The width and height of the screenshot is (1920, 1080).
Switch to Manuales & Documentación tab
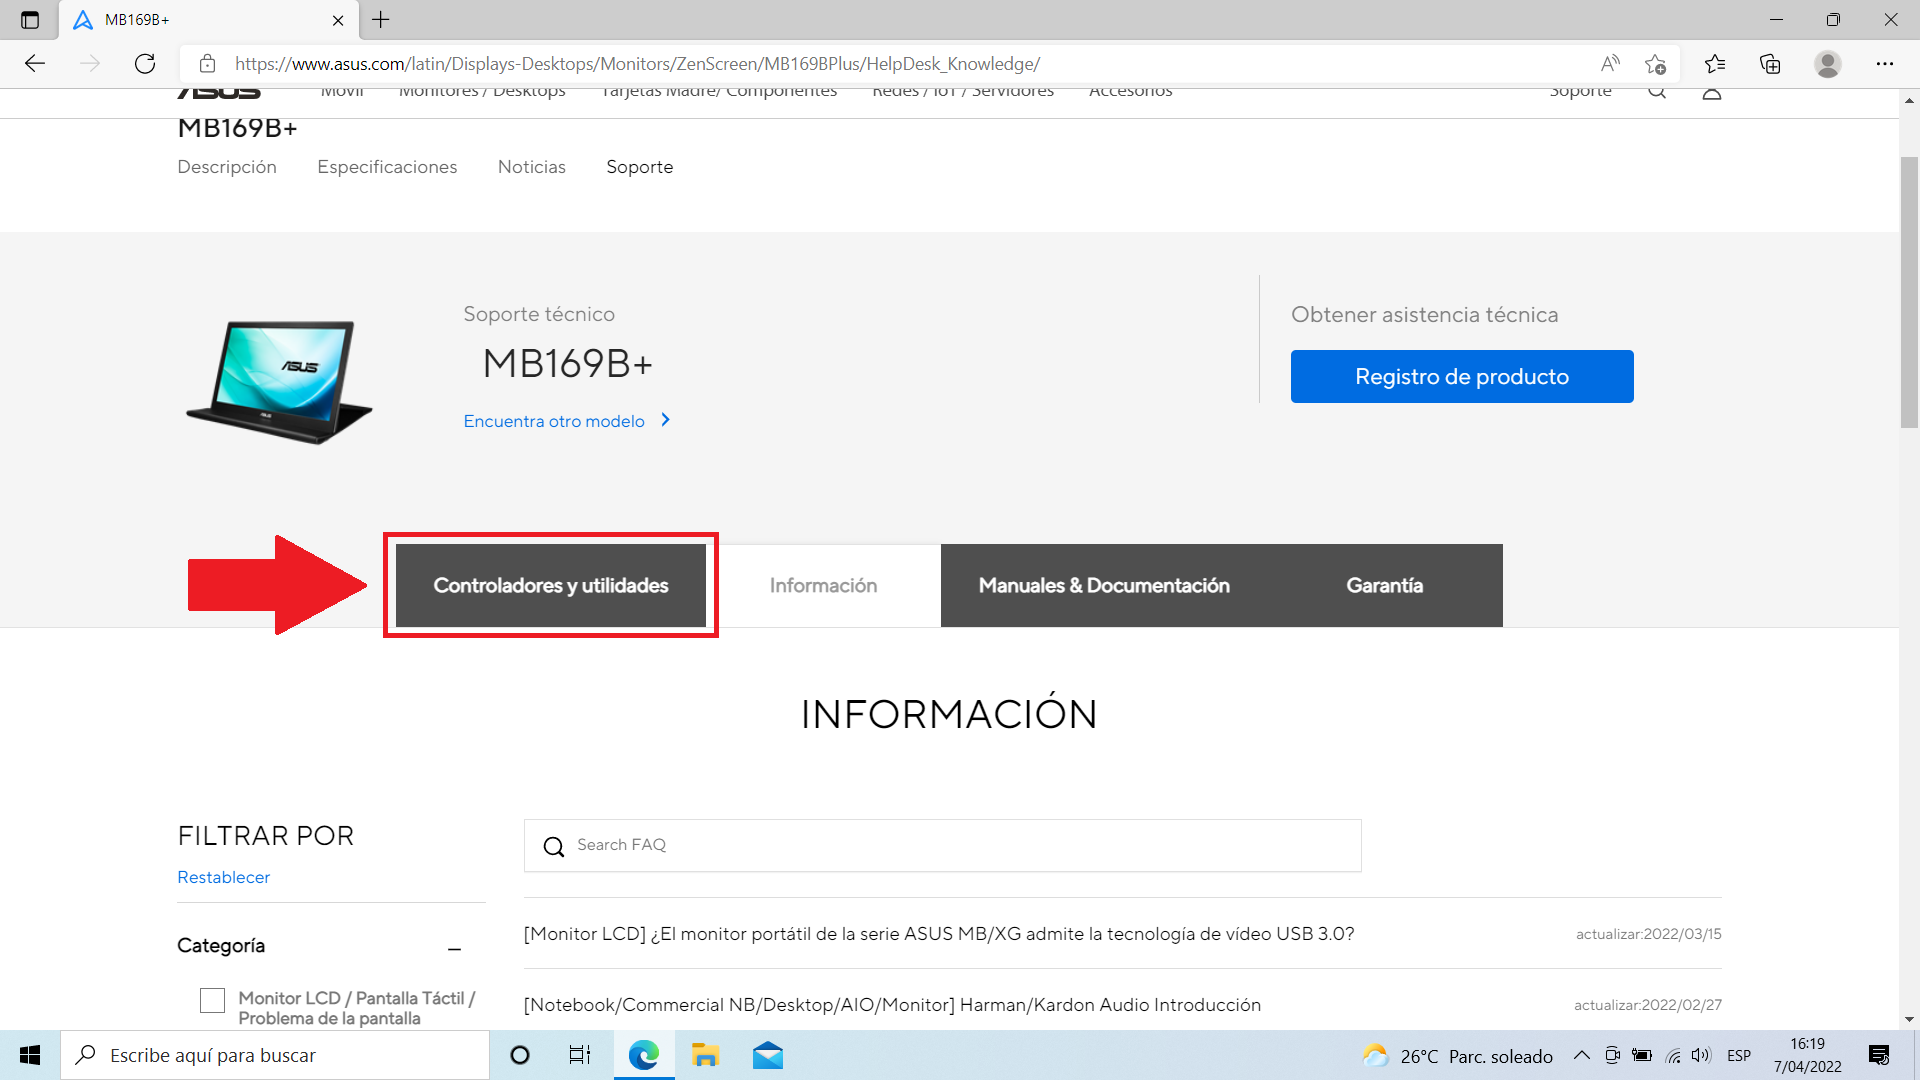(x=1104, y=586)
